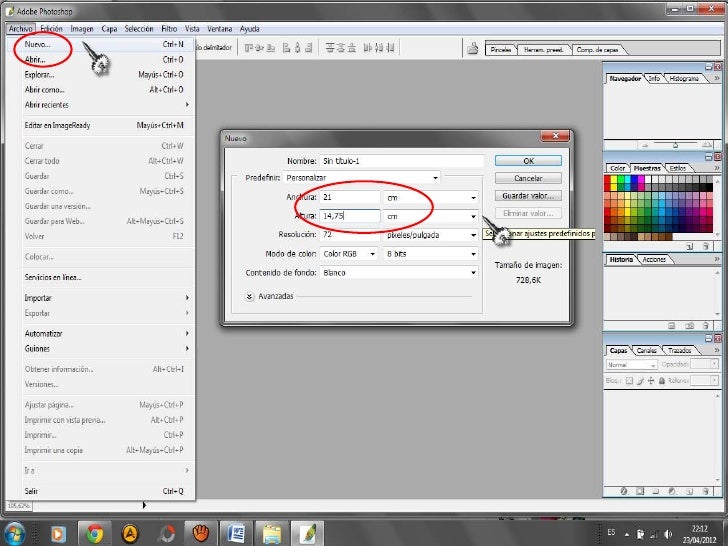The image size is (728, 546).
Task: Click adjustment layer icon in Capas panel
Action: tap(672, 491)
